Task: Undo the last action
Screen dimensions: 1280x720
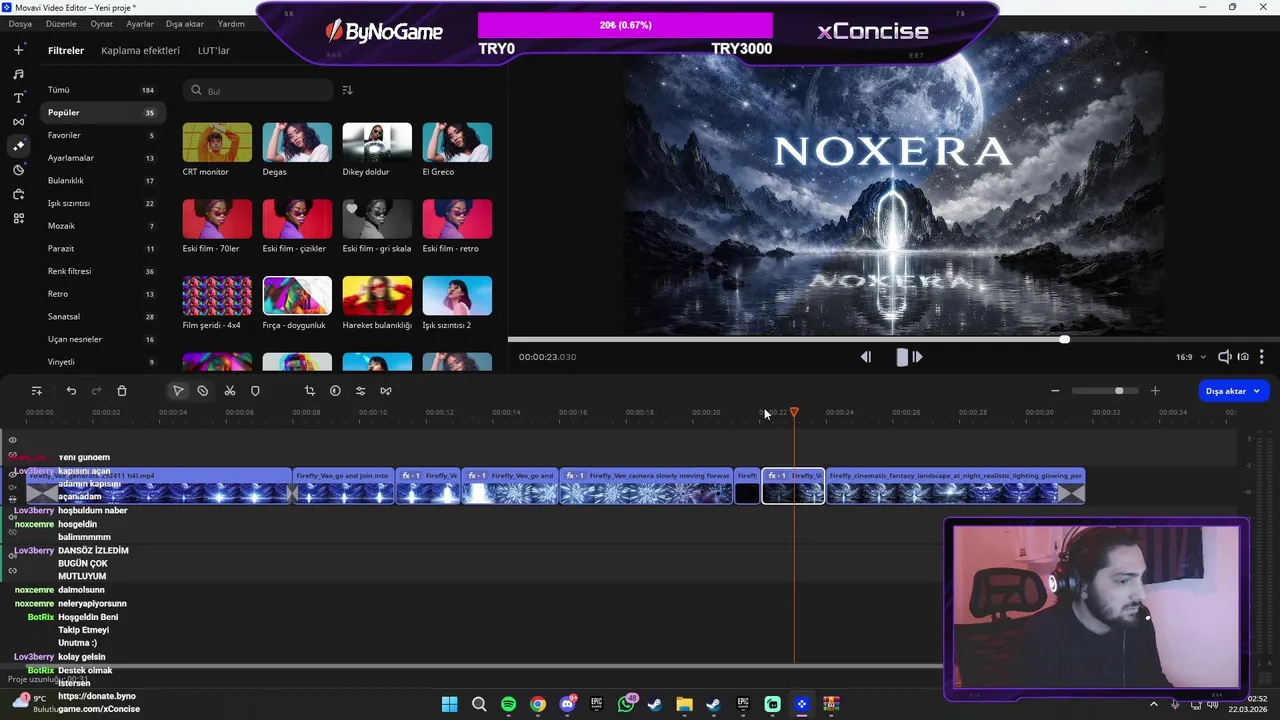Action: click(x=71, y=391)
